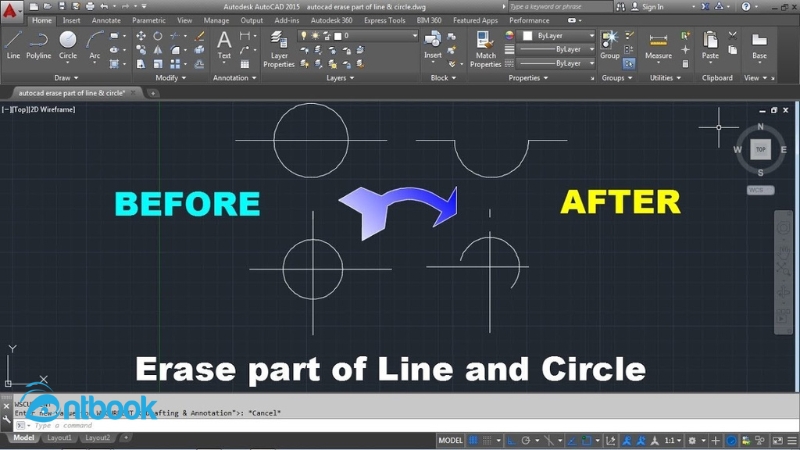Toggle object snap in status bar
Screen dimensions: 800x450
586,440
